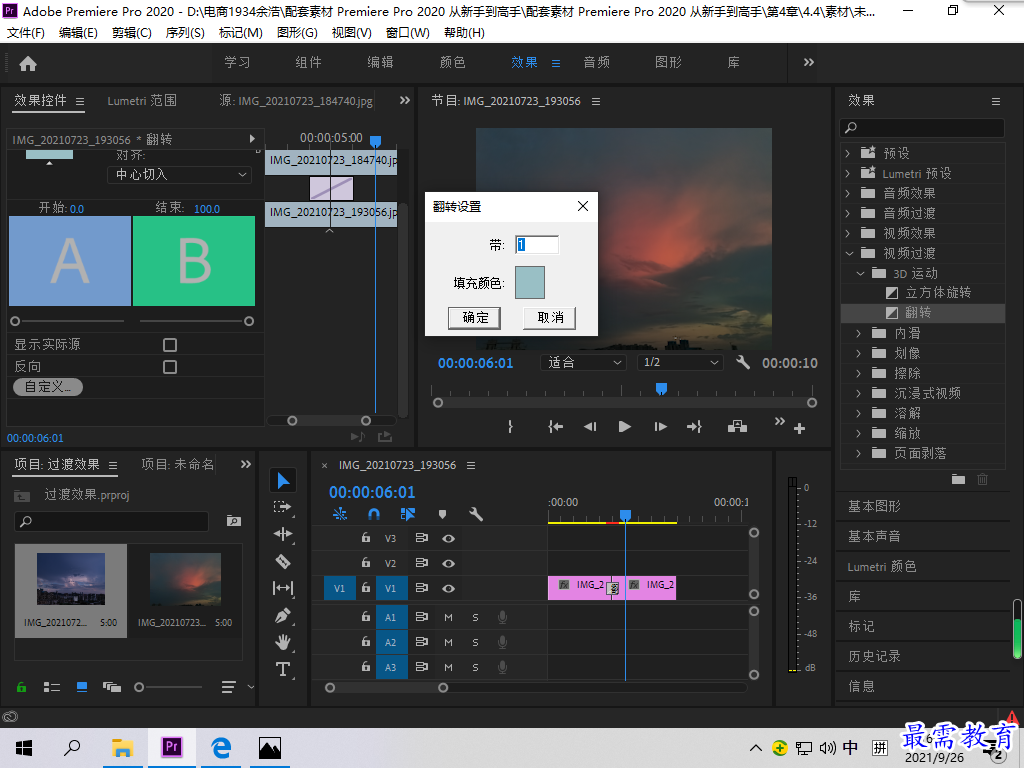1024x768 pixels.
Task: Toggle V1 track output eye
Action: 448,588
